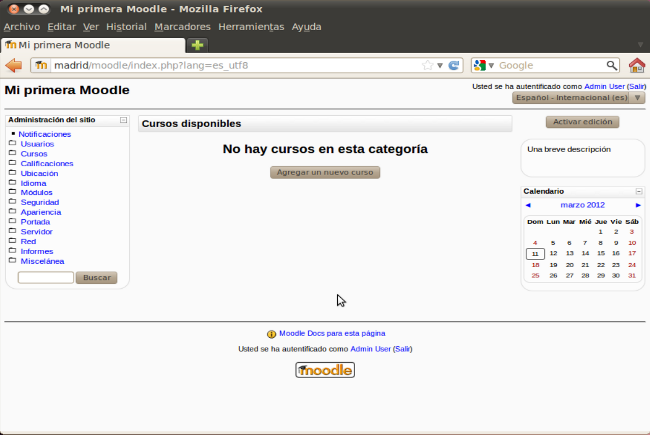Open the Marcadores menu

[x=182, y=26]
